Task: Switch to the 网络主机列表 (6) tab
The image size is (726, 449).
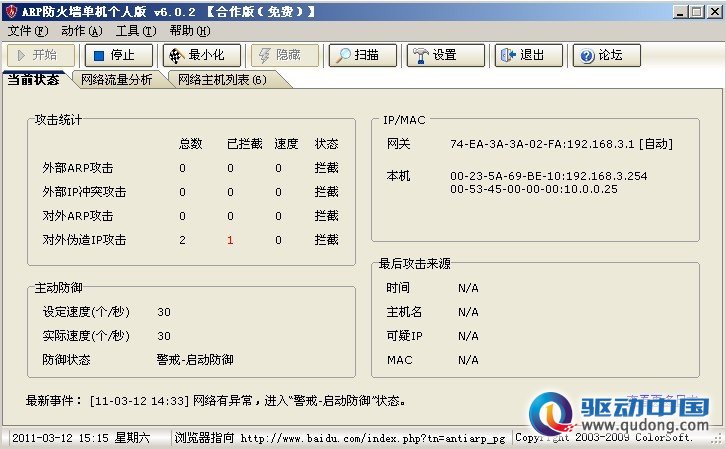Action: click(222, 80)
